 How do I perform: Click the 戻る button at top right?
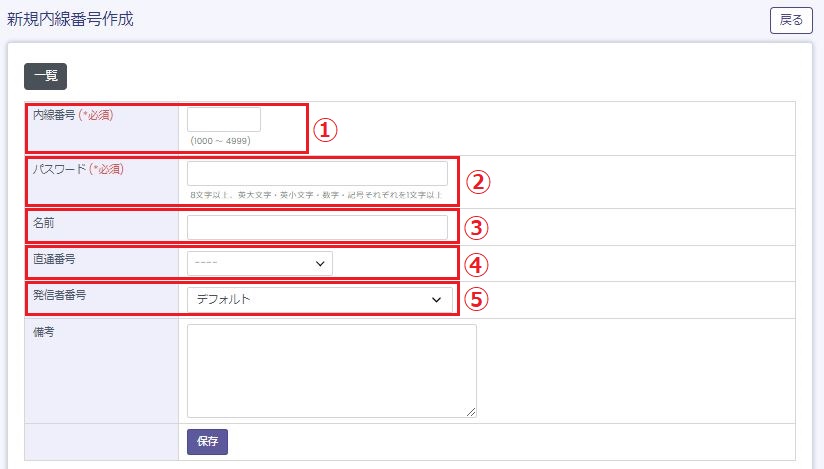pyautogui.click(x=790, y=20)
